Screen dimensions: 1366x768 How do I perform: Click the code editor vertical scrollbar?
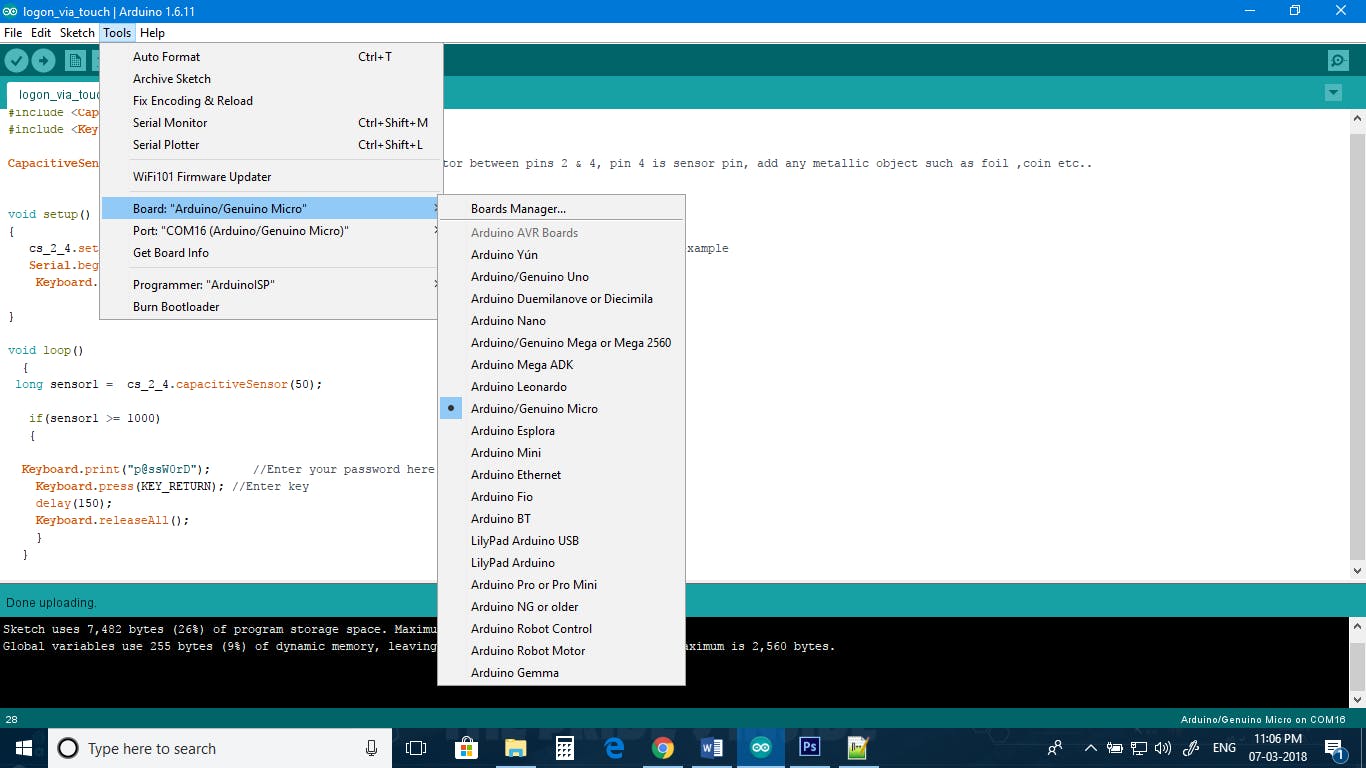coord(1357,345)
